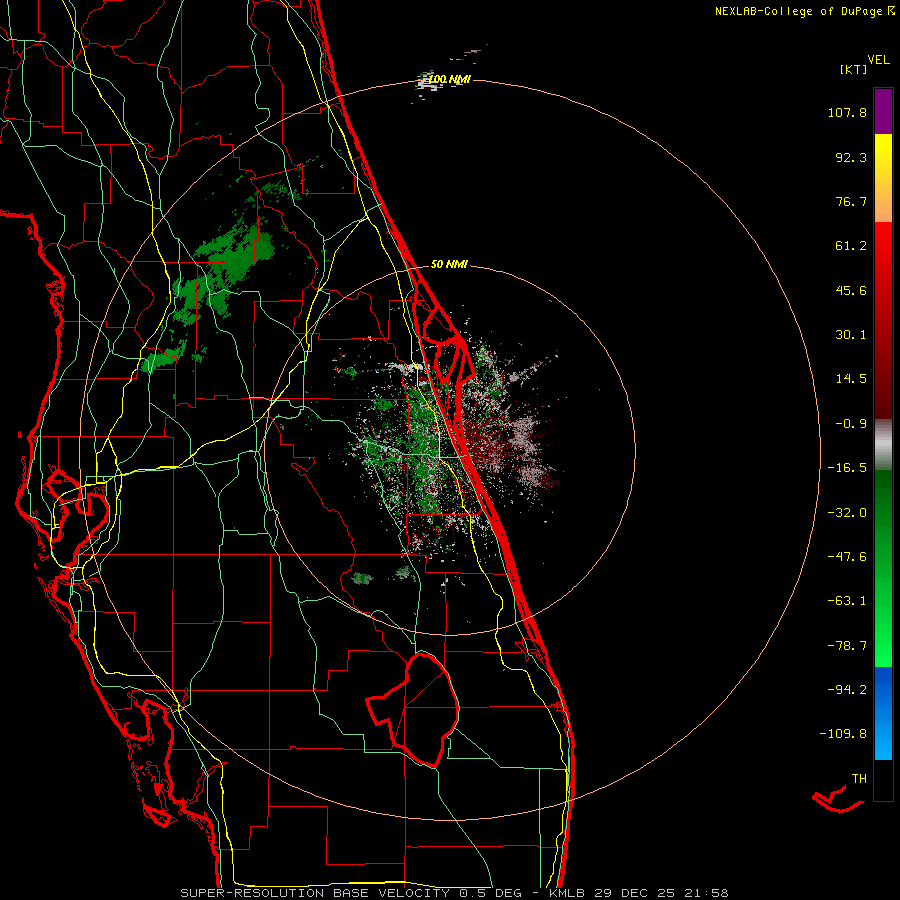Screen dimensions: 900x900
Task: Click the purple segment of velocity color bar
Action: click(x=883, y=111)
